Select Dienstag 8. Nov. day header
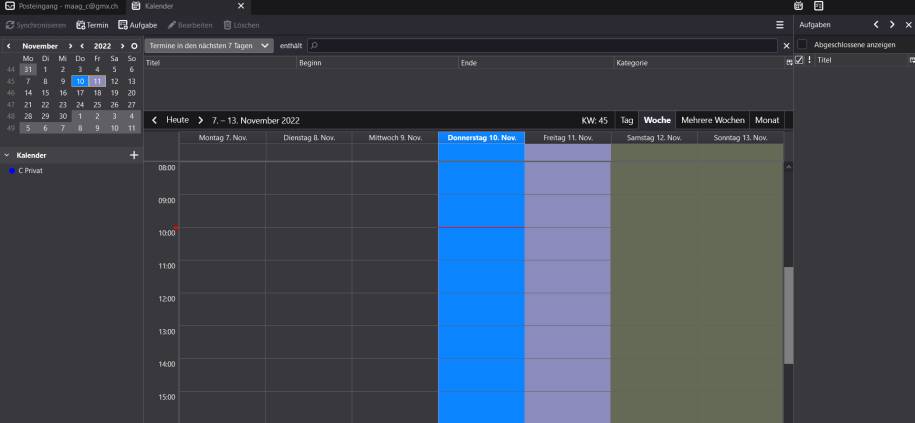 (x=309, y=138)
